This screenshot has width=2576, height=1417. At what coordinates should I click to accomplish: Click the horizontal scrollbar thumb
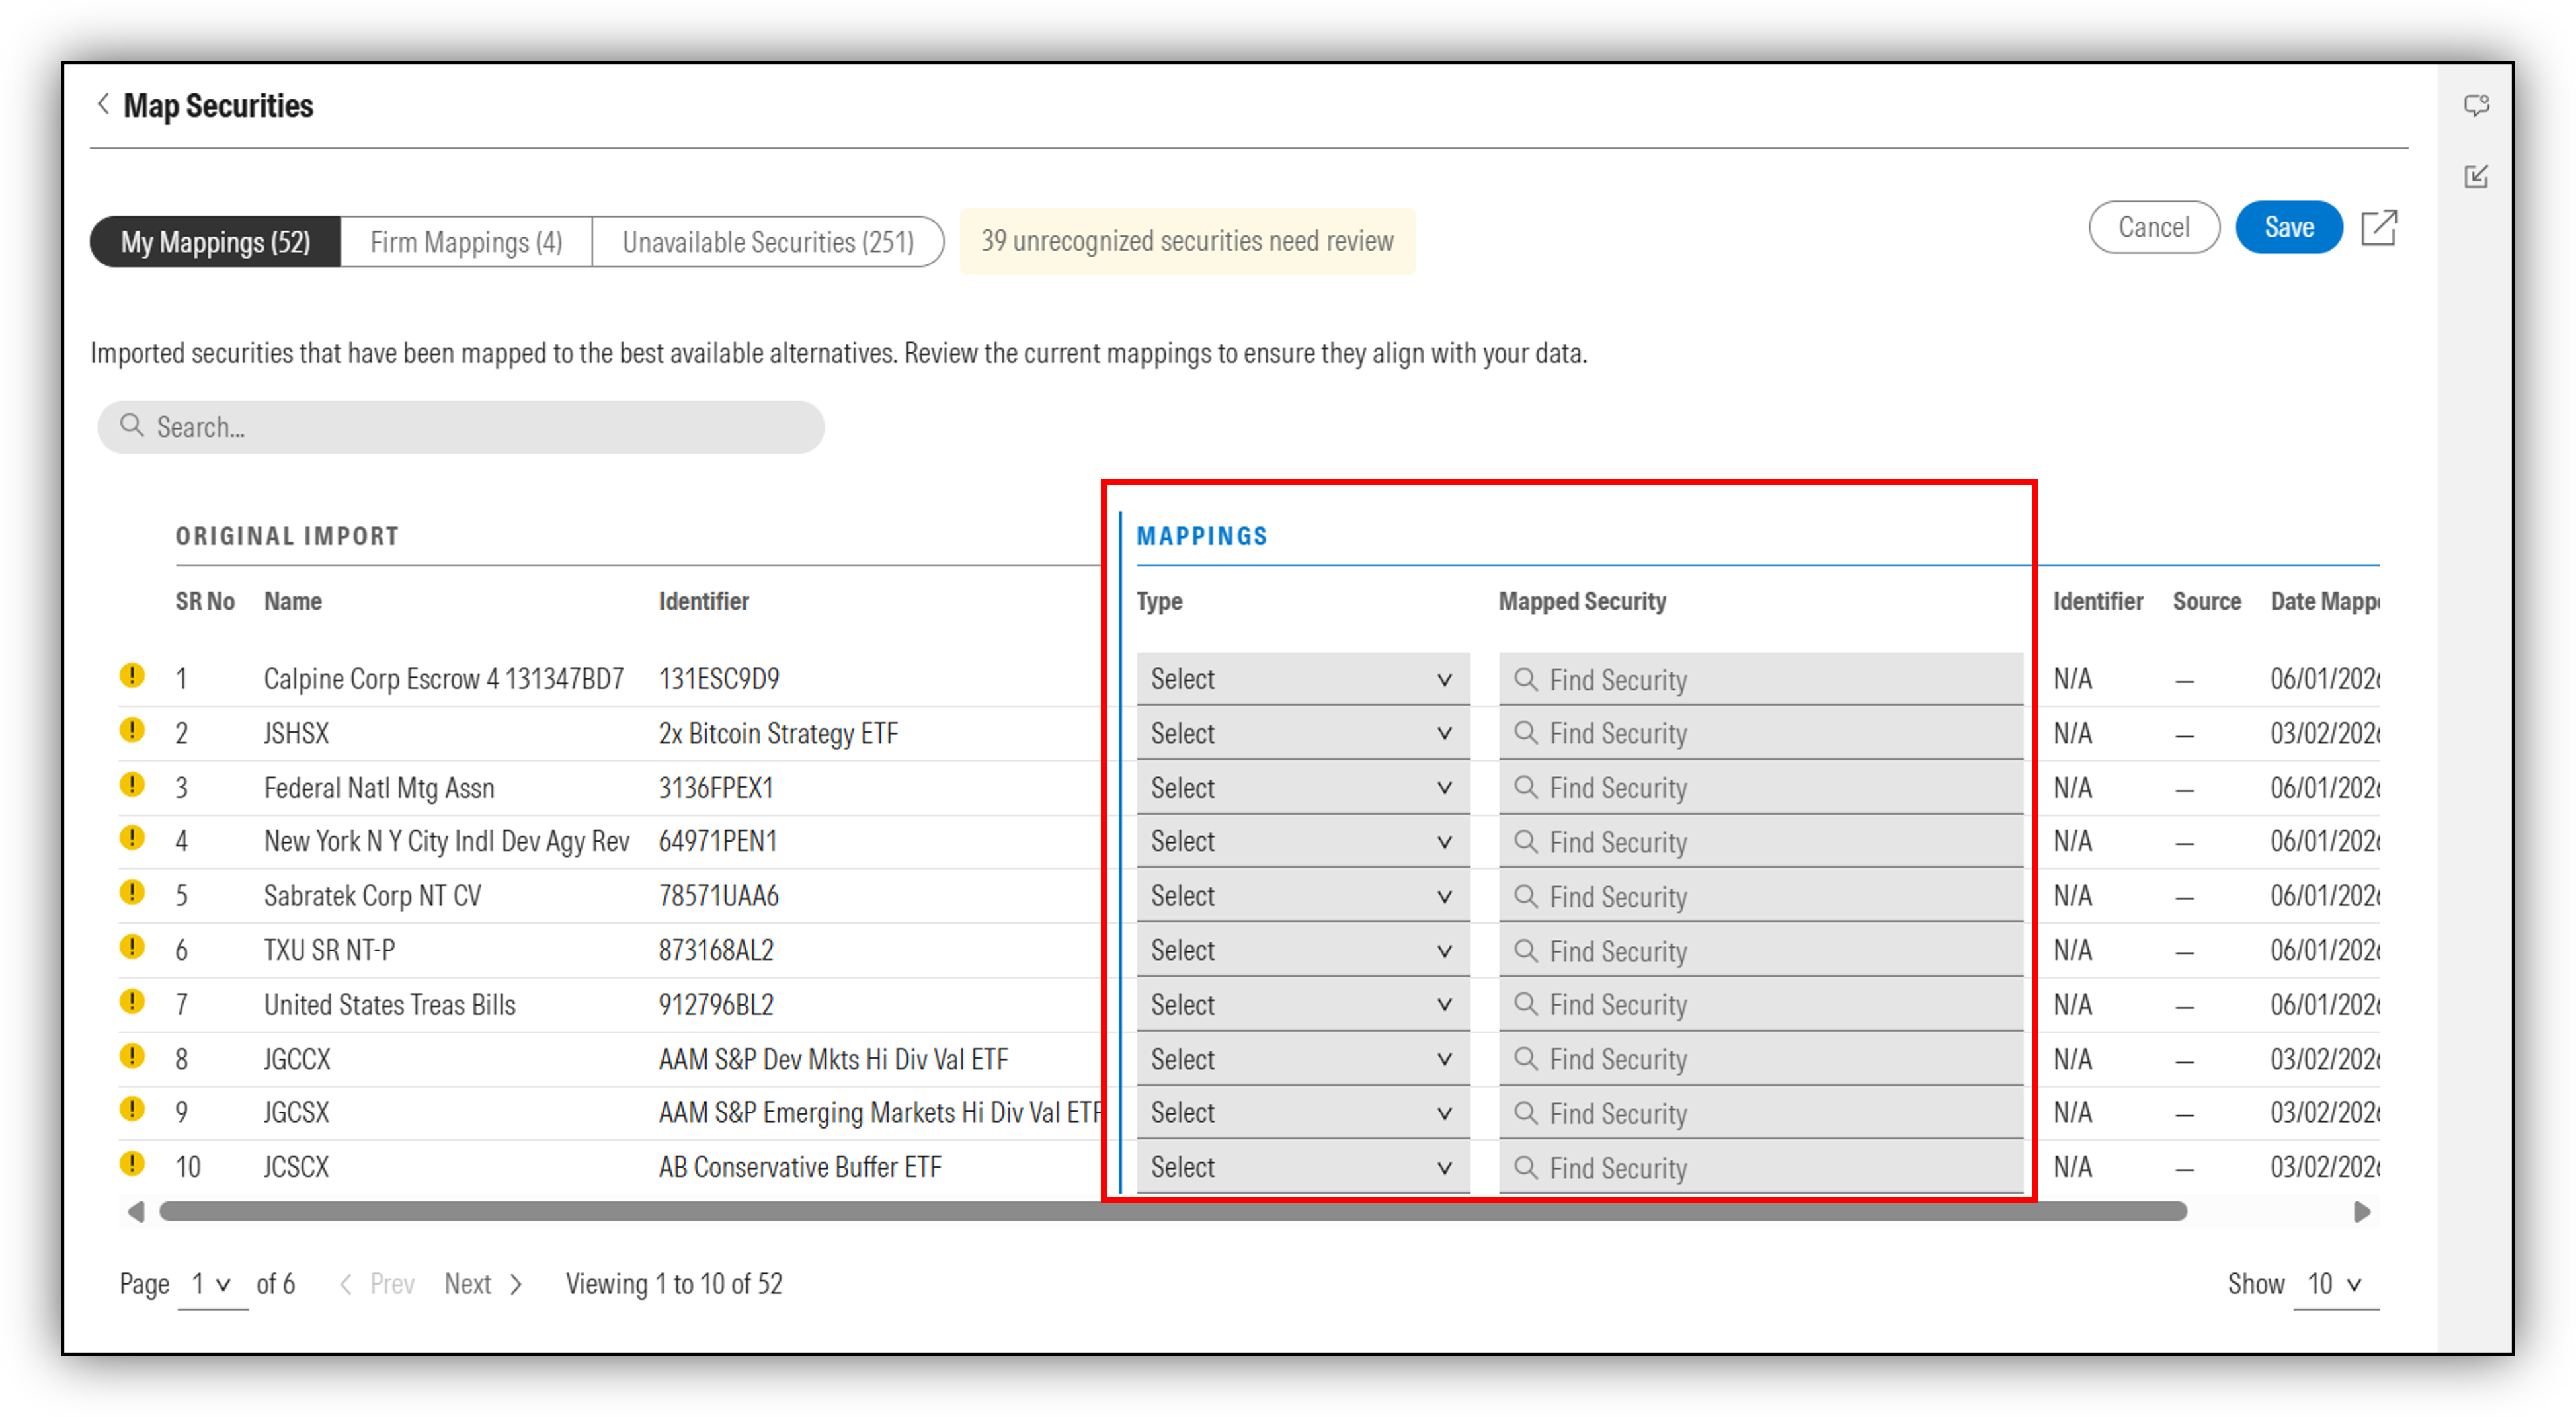[1172, 1212]
